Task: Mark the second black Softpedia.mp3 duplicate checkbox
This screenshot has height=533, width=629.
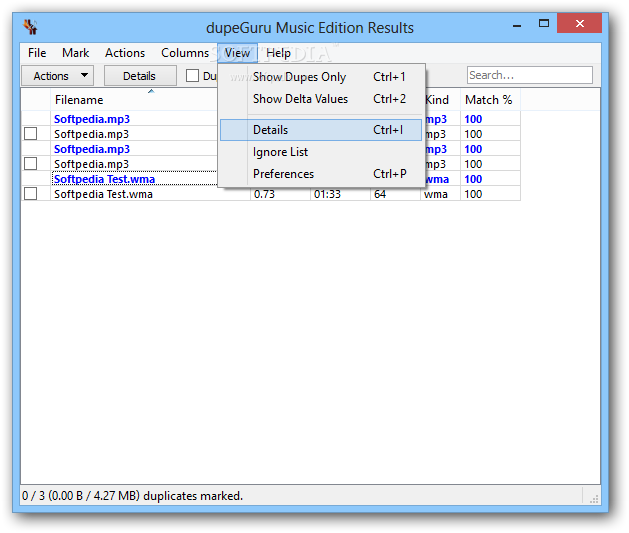Action: [x=30, y=164]
